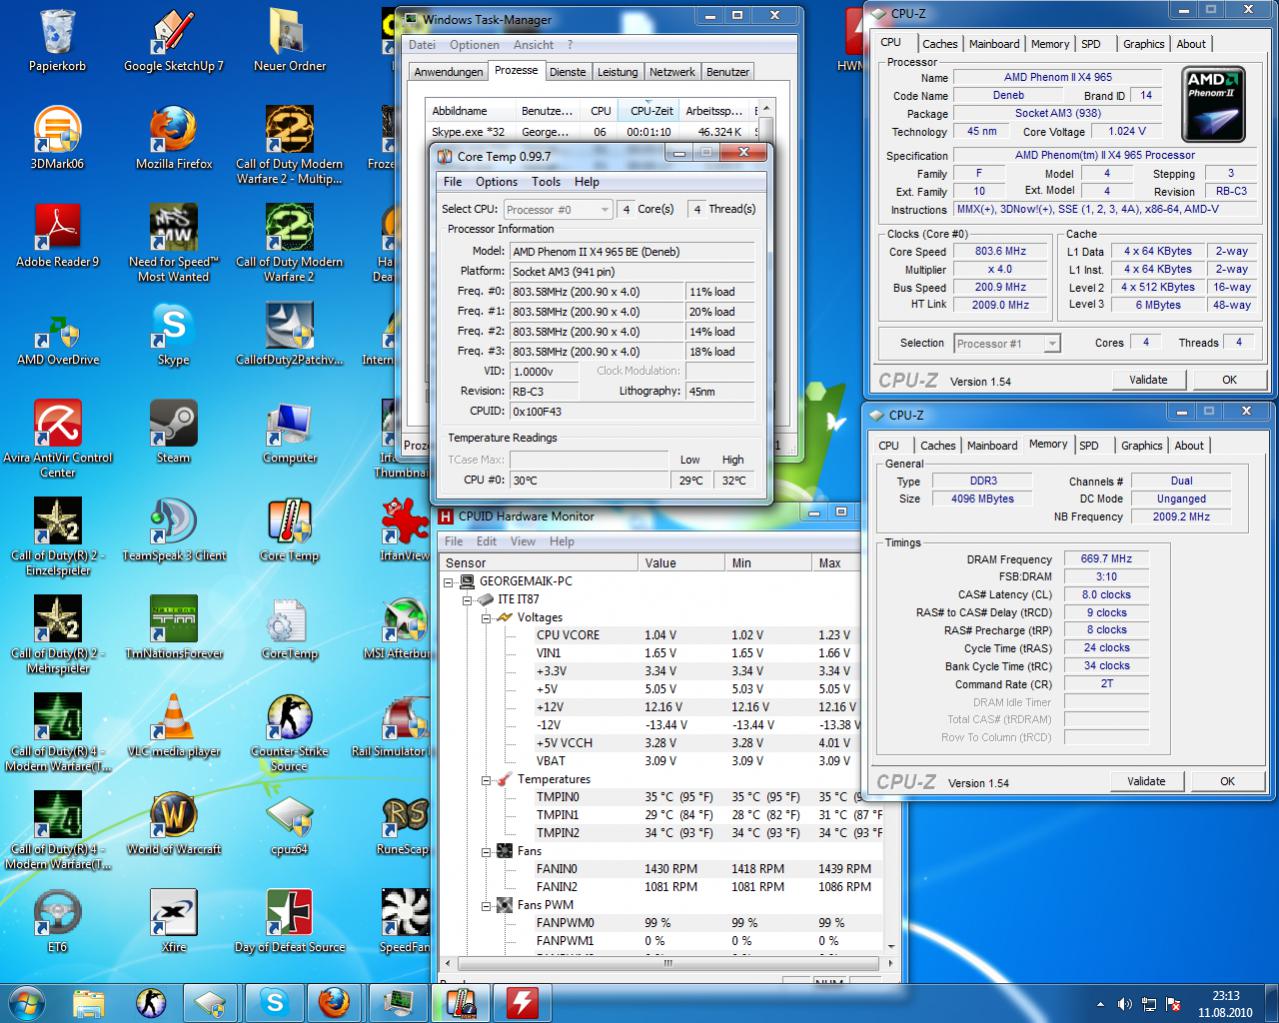Launch TeamSpeak 3 Client shortcut

pos(174,530)
